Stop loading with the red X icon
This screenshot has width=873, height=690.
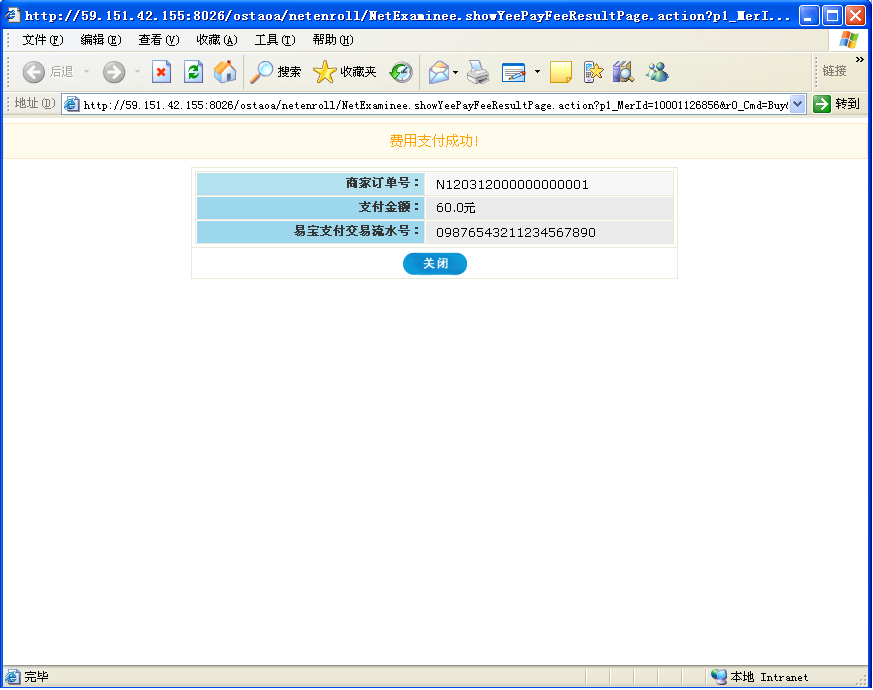(x=161, y=72)
